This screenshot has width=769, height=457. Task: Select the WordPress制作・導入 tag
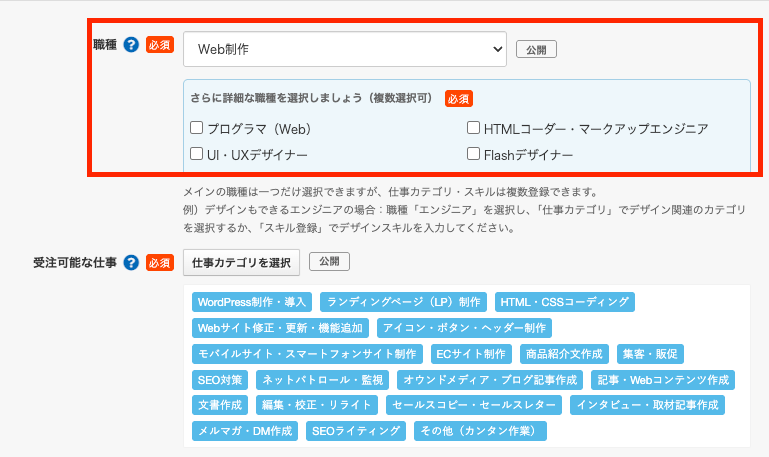click(x=253, y=302)
